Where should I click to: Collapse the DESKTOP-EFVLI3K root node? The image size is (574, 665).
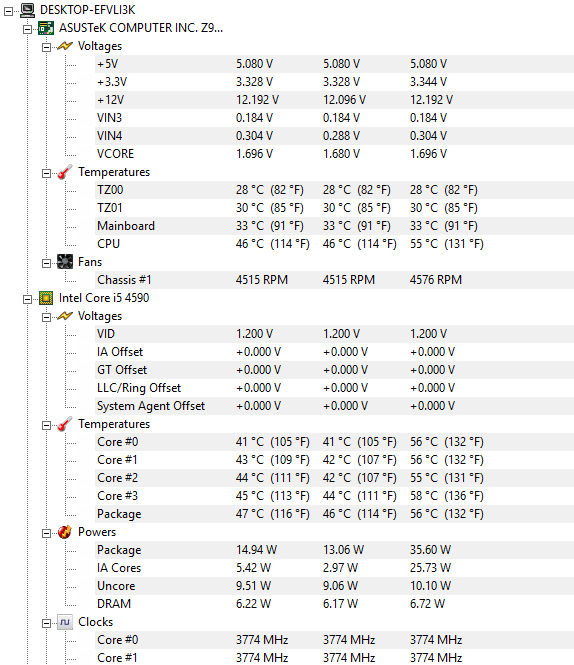[8, 11]
